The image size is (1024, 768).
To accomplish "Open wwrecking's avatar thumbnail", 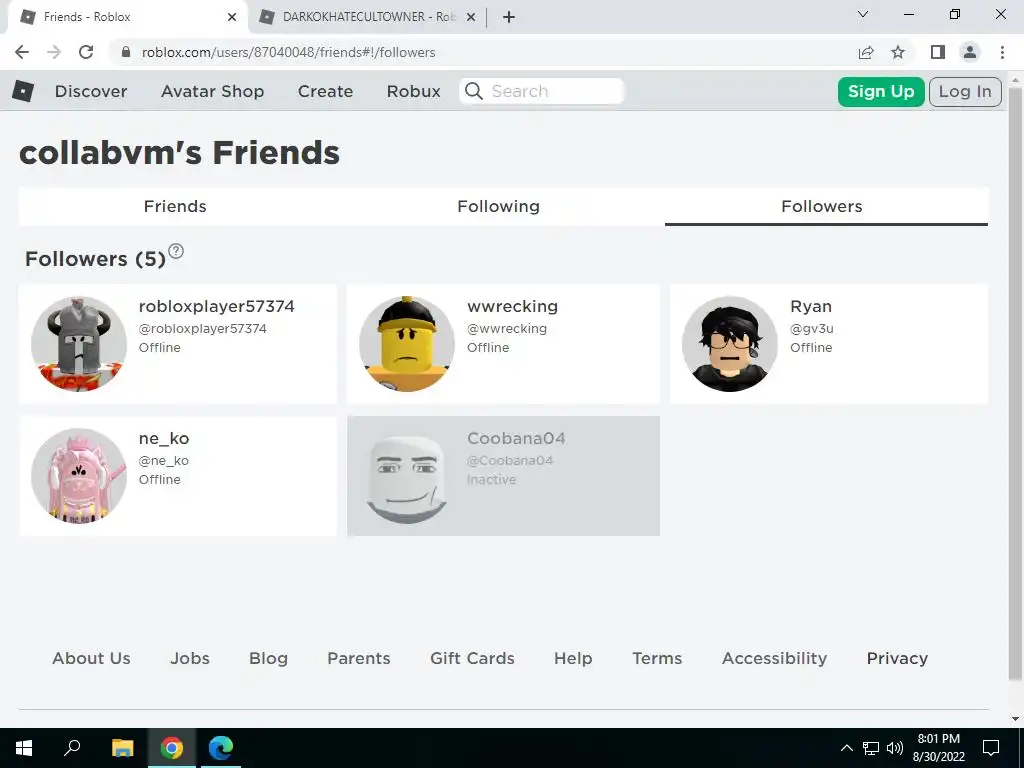I will [407, 344].
